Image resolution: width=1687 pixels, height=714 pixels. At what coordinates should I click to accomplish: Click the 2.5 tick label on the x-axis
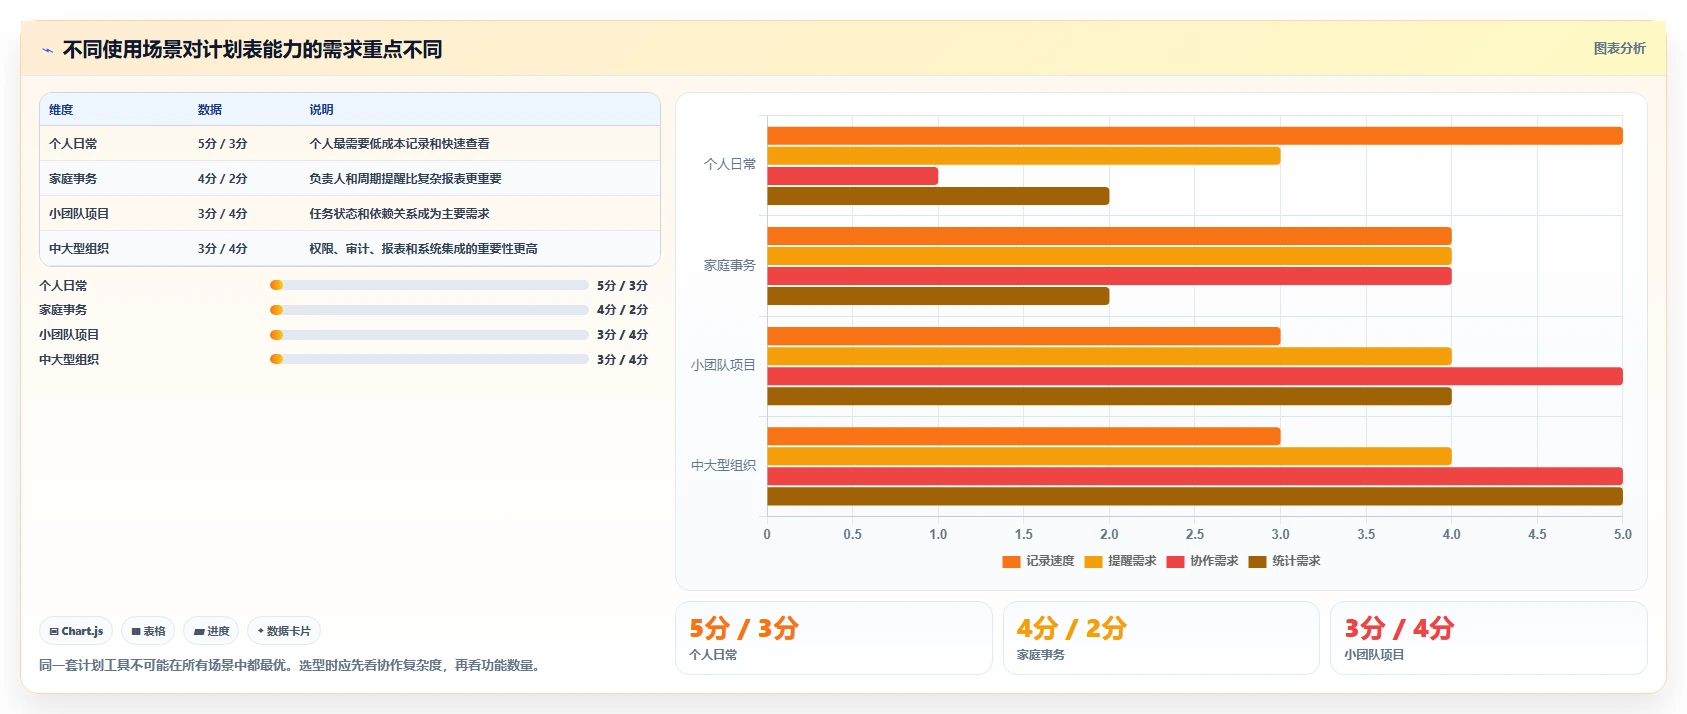[x=1195, y=534]
